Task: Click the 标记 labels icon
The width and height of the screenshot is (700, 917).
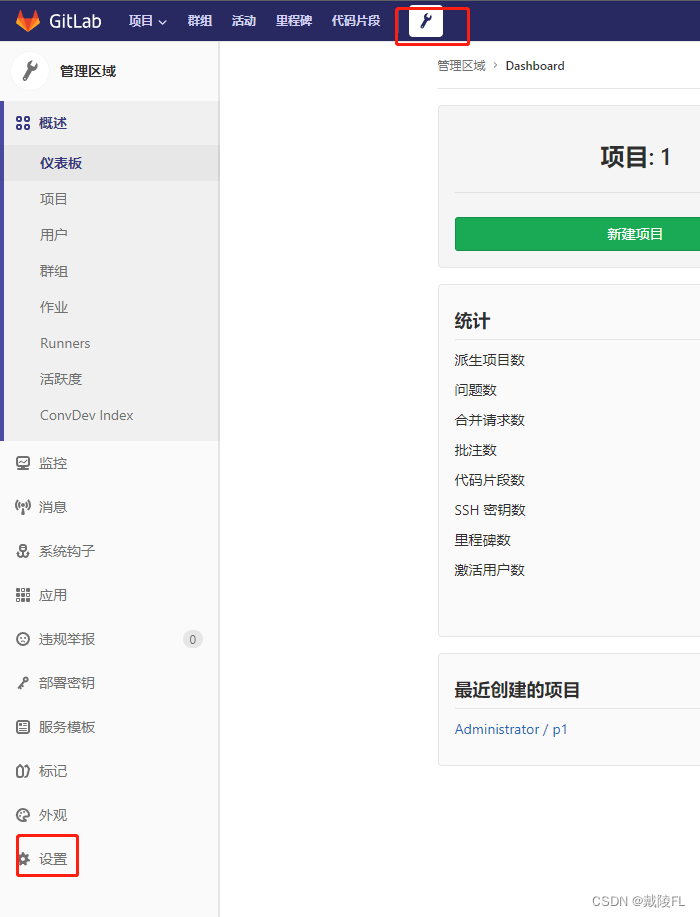Action: pos(23,771)
